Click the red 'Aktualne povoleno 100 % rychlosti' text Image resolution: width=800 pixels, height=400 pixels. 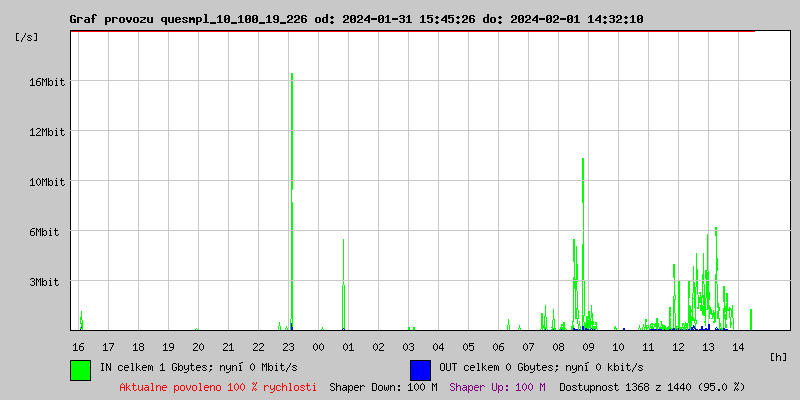point(218,386)
